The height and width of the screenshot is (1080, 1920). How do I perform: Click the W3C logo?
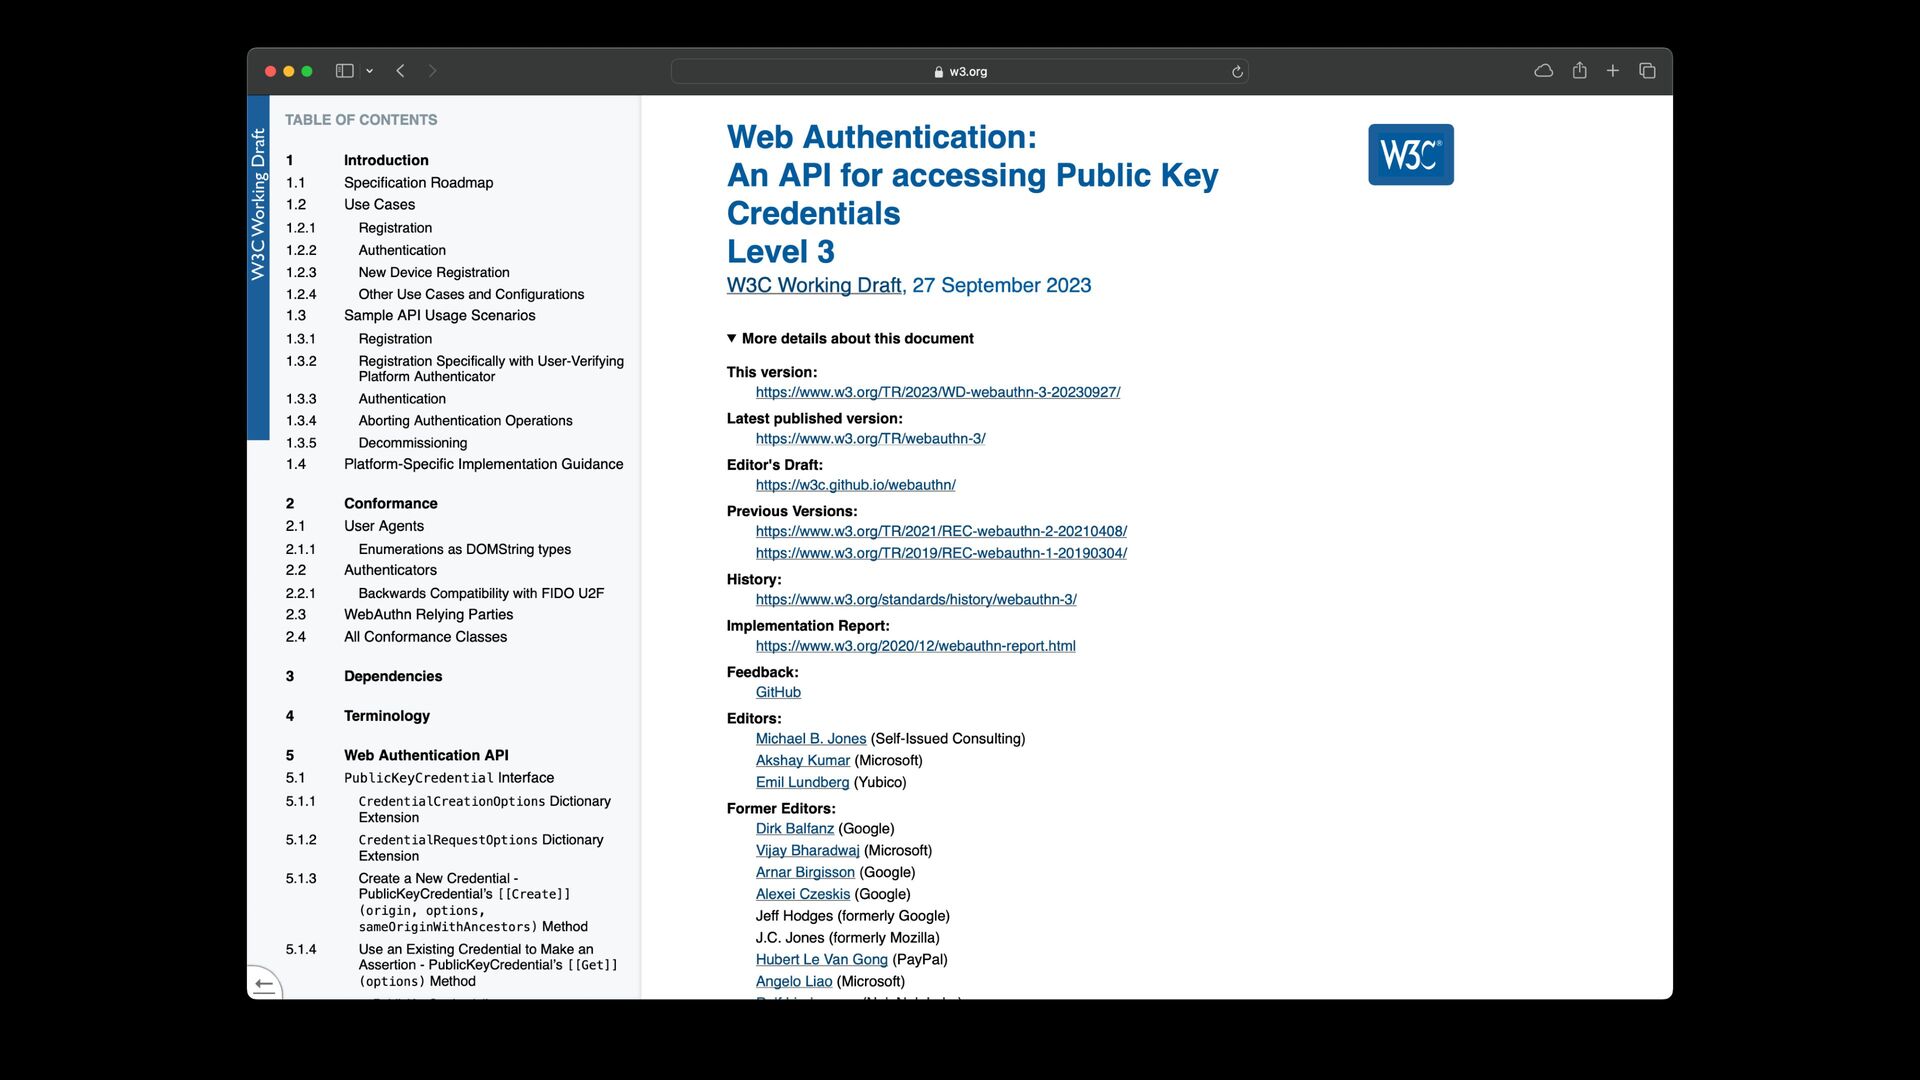1410,155
